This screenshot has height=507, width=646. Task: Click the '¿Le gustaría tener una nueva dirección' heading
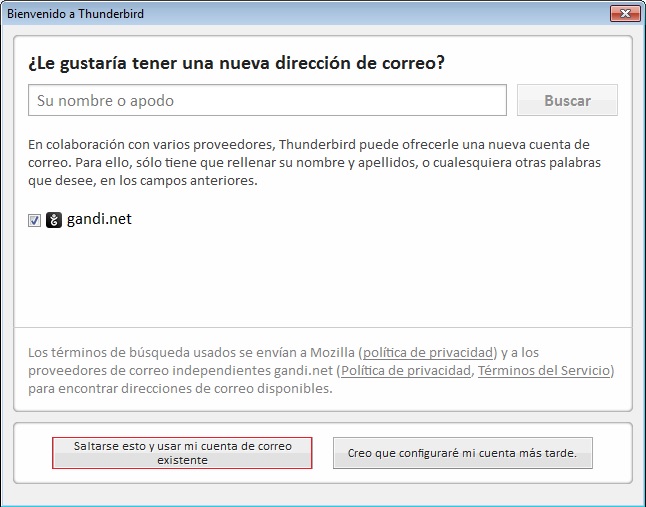tap(236, 63)
